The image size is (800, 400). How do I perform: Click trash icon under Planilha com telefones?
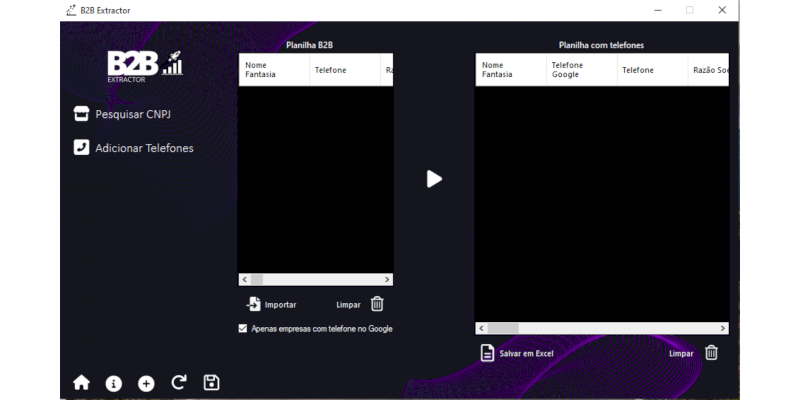pos(711,353)
